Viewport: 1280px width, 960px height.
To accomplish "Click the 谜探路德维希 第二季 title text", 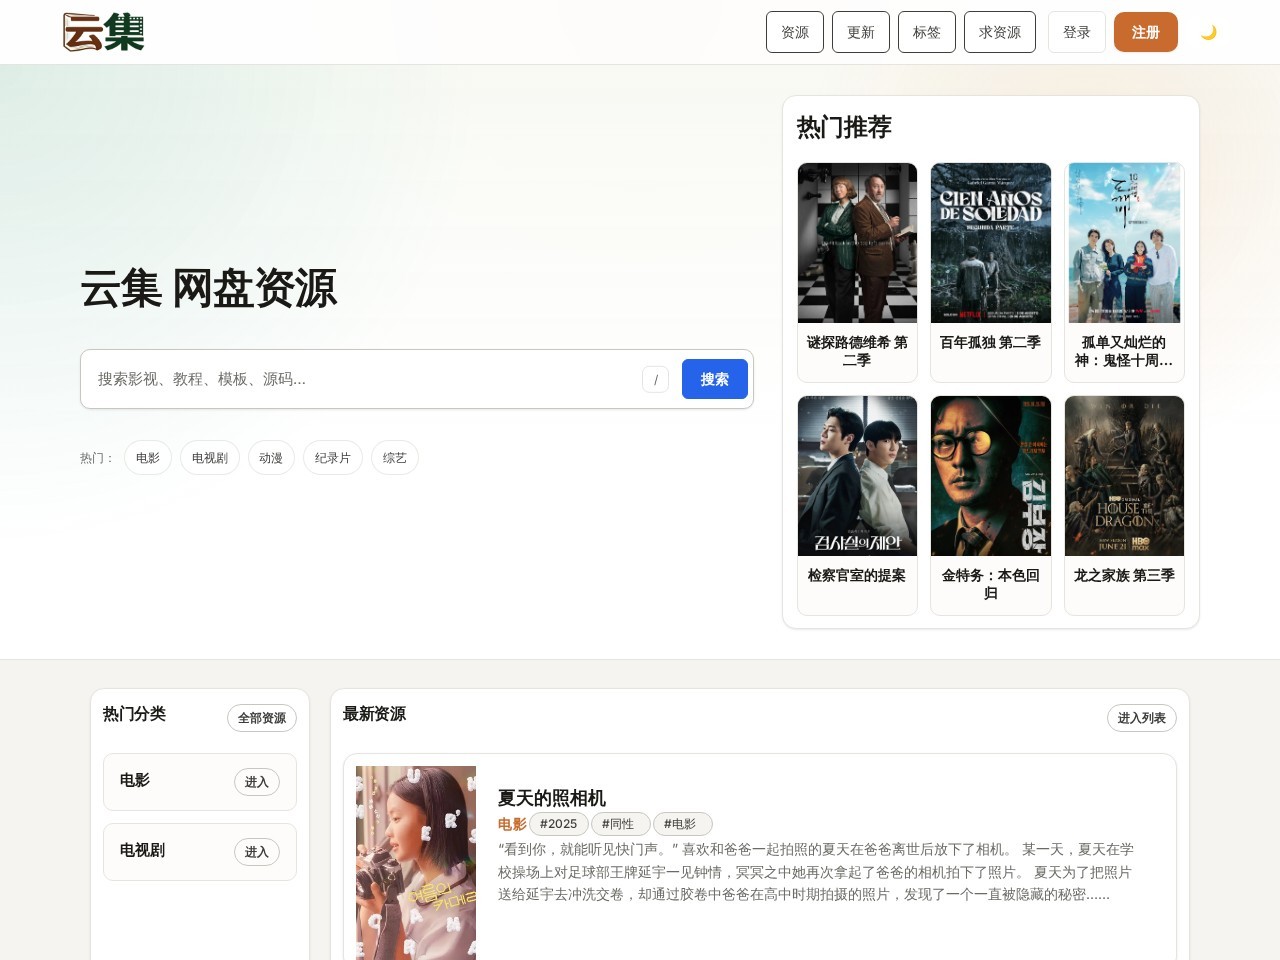I will (x=857, y=351).
